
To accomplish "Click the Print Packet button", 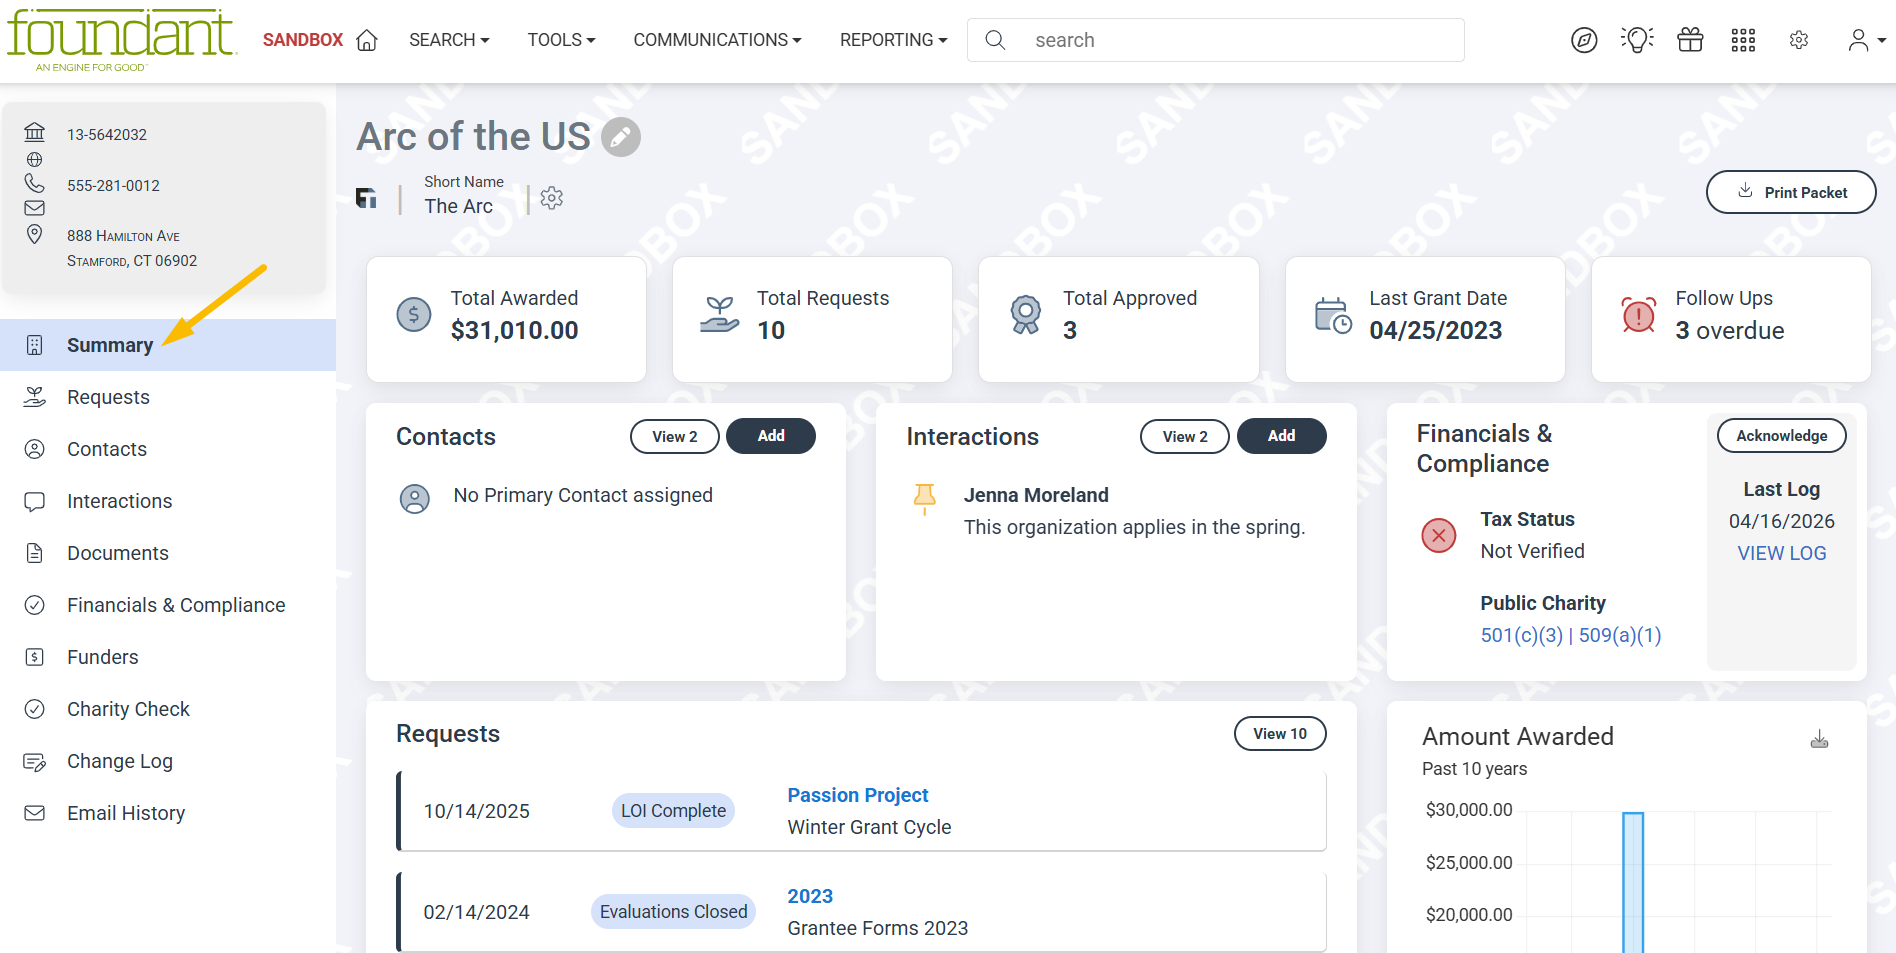I will [x=1791, y=192].
